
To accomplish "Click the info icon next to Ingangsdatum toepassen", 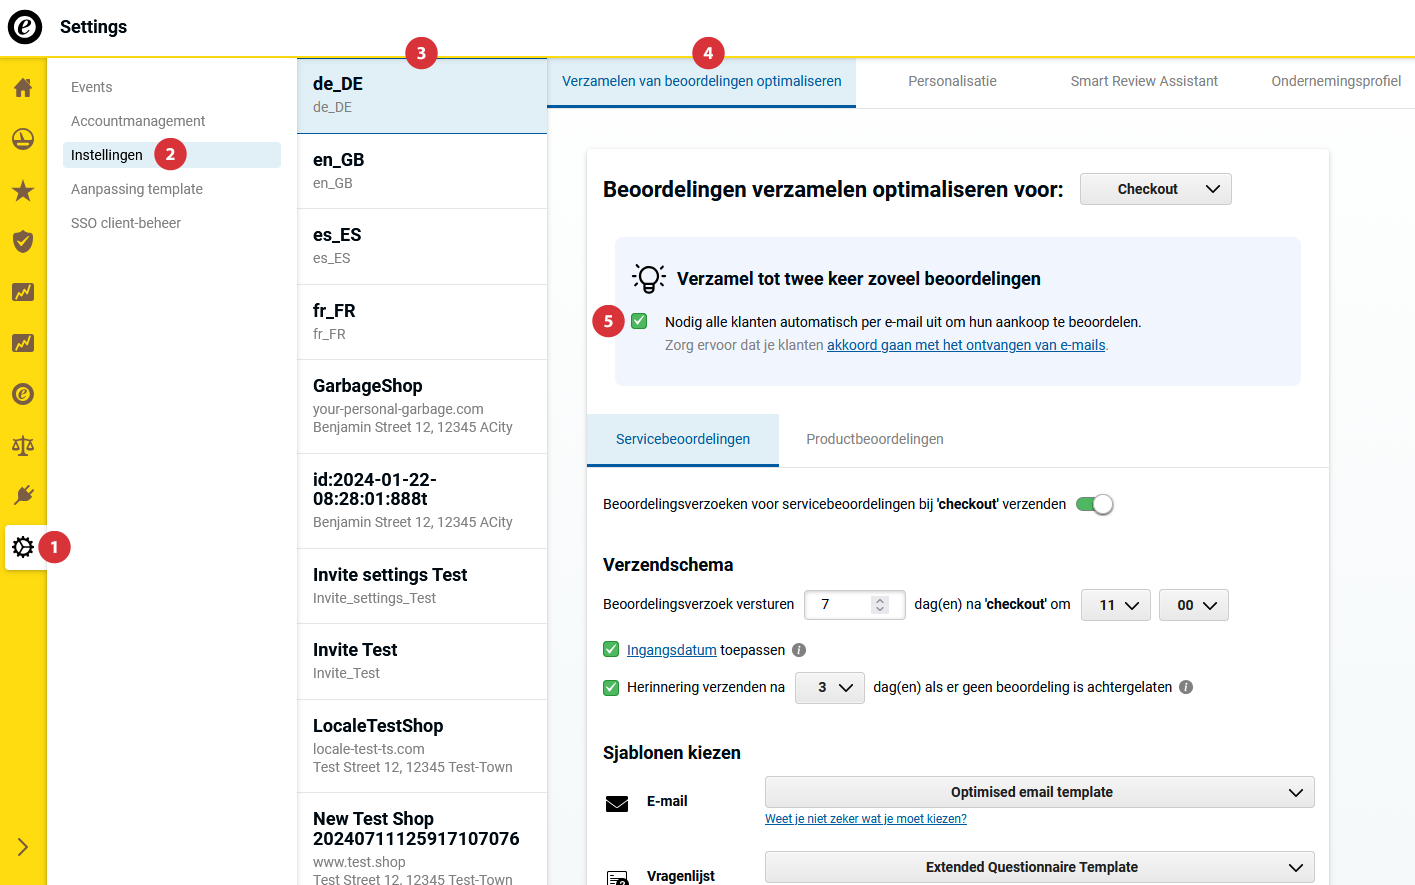I will [x=798, y=650].
